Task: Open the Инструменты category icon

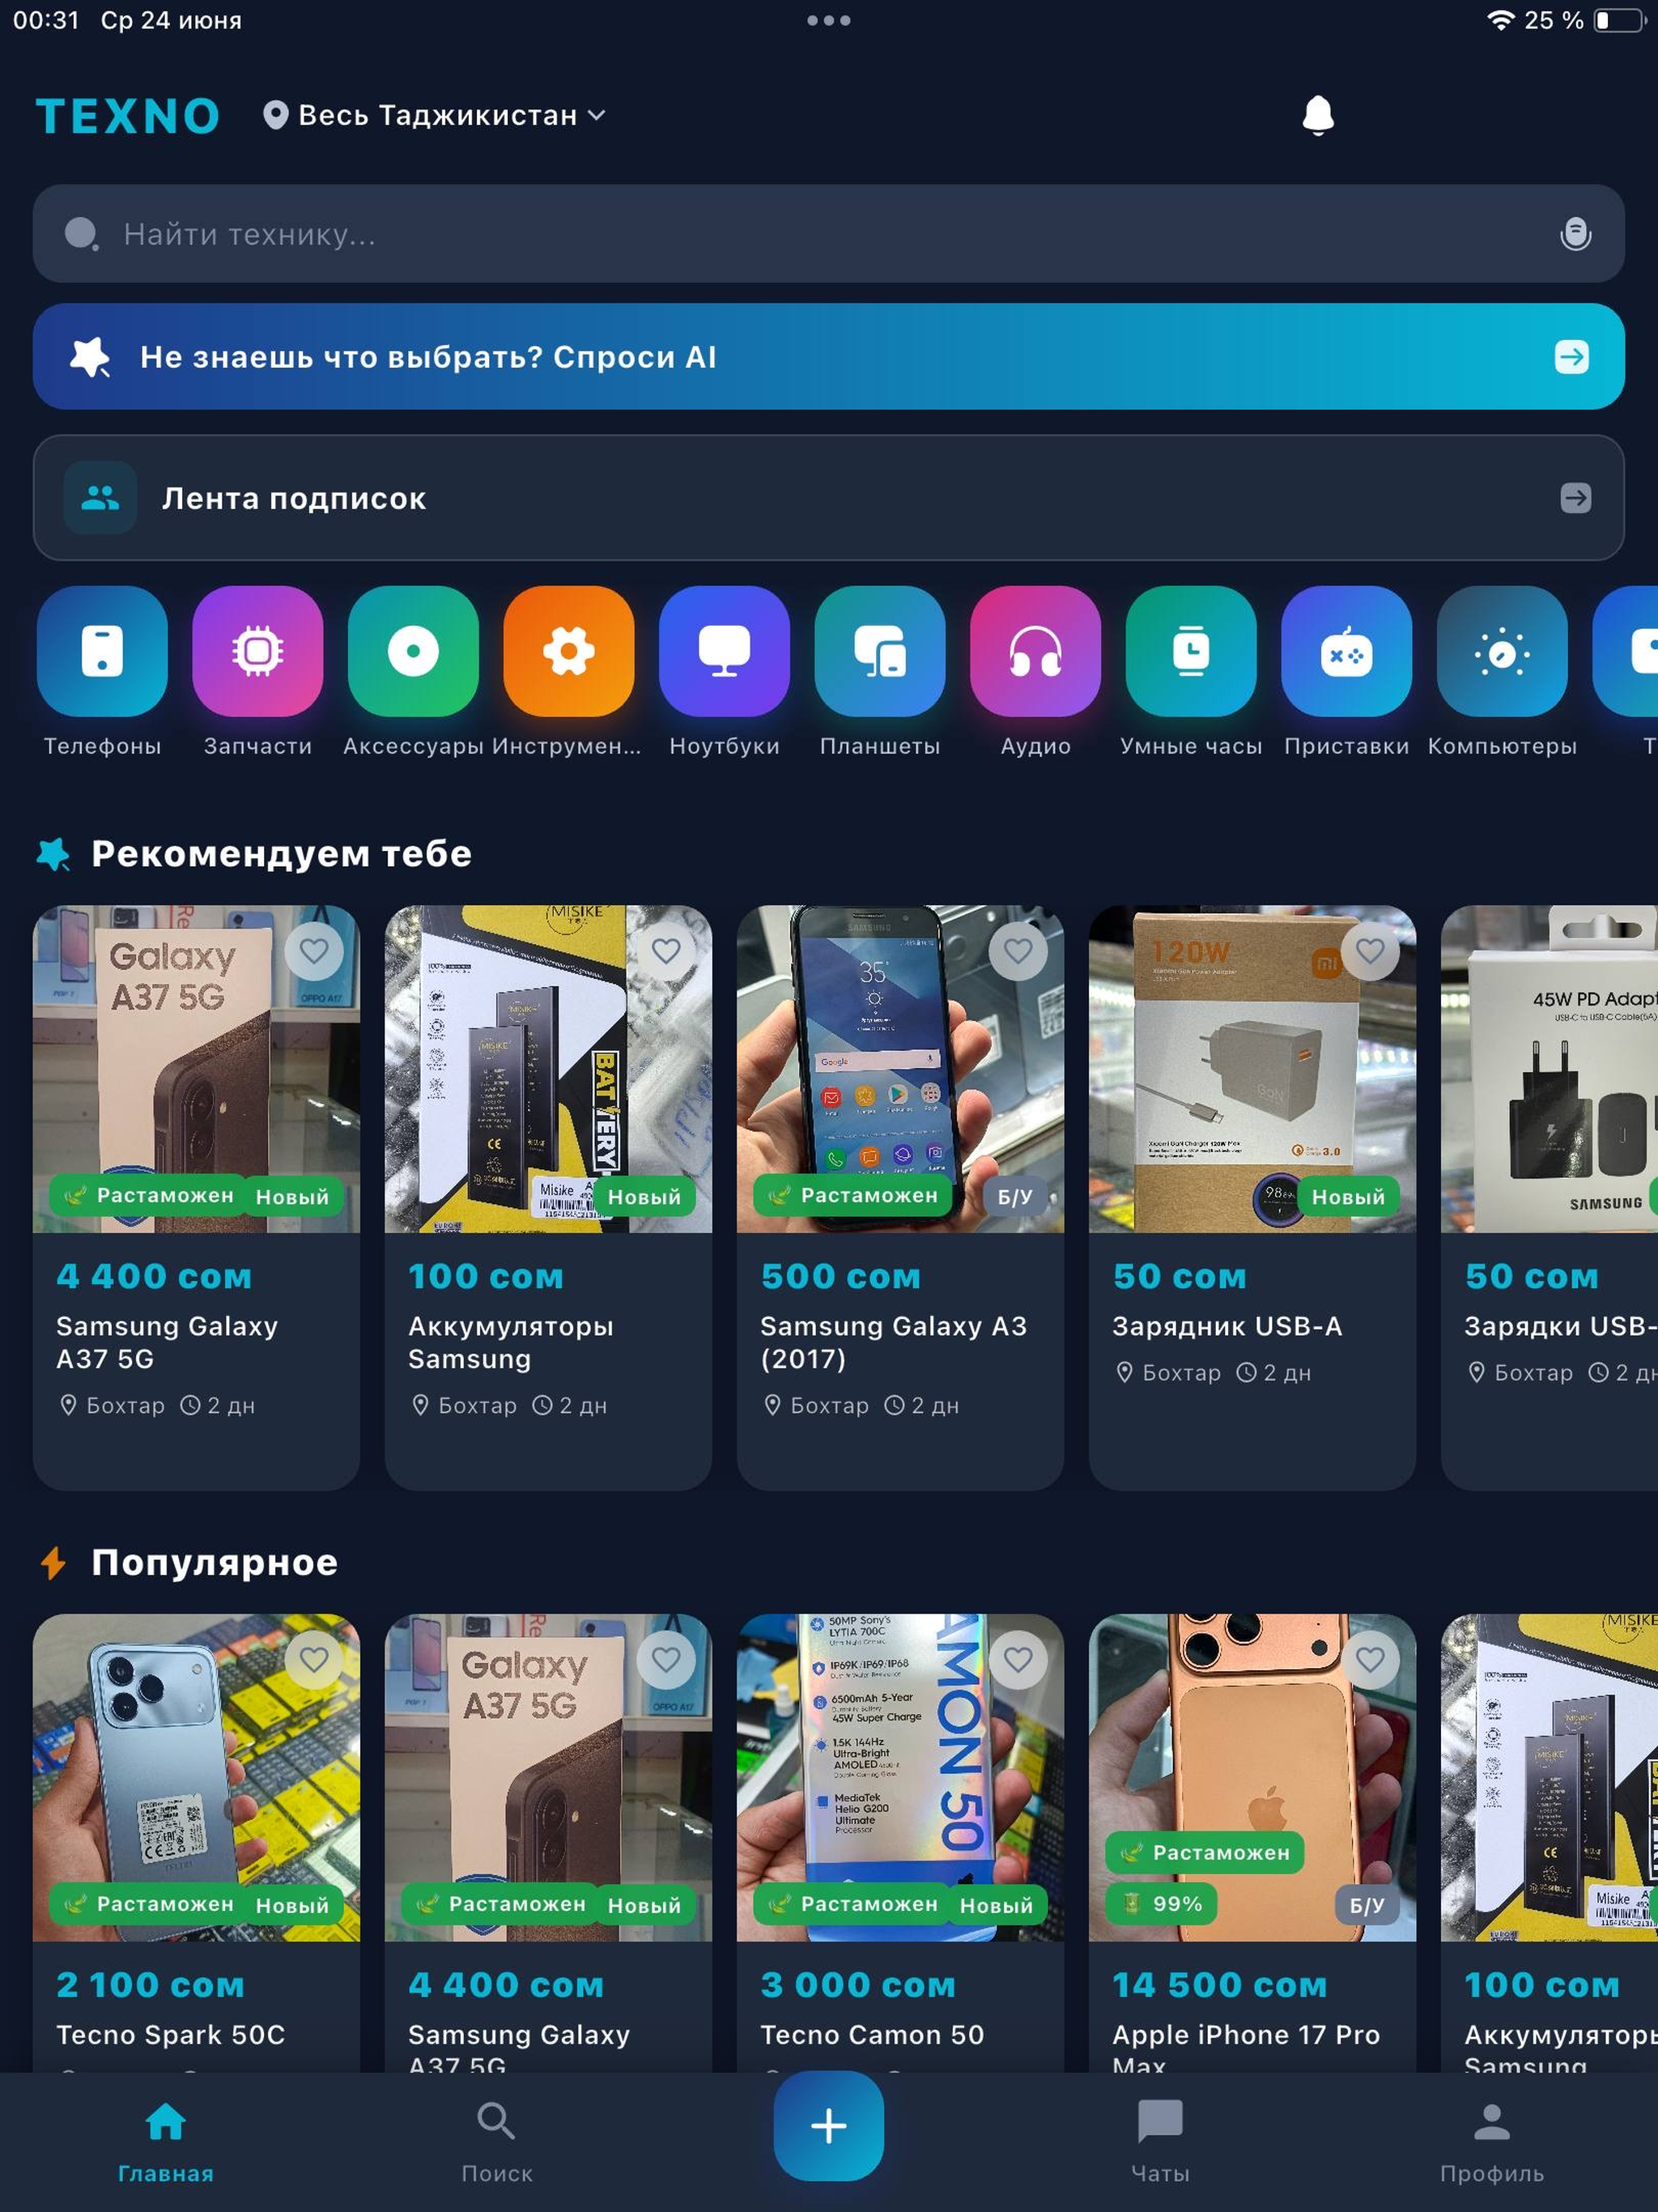Action: tap(569, 651)
